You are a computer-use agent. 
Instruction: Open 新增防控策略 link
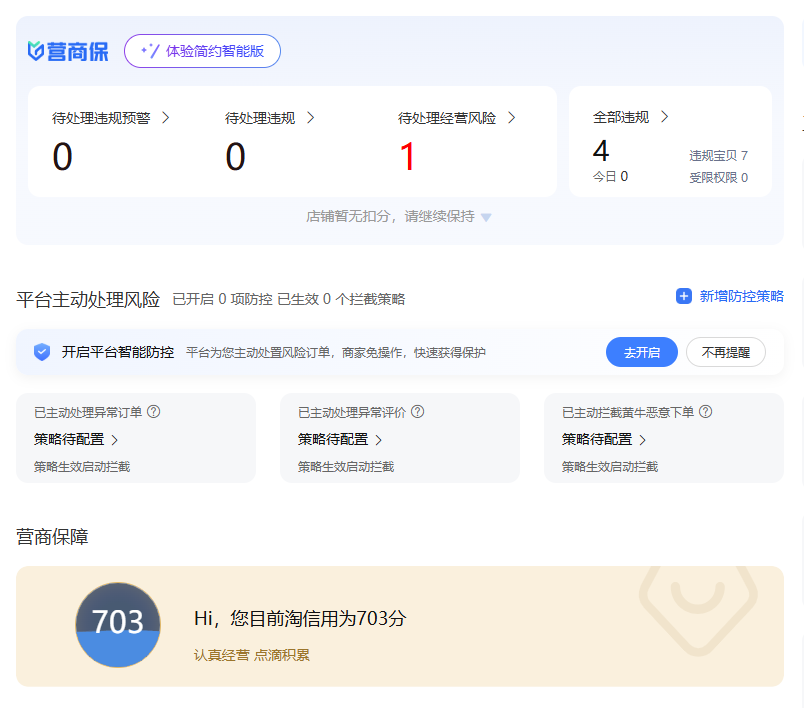(x=741, y=296)
